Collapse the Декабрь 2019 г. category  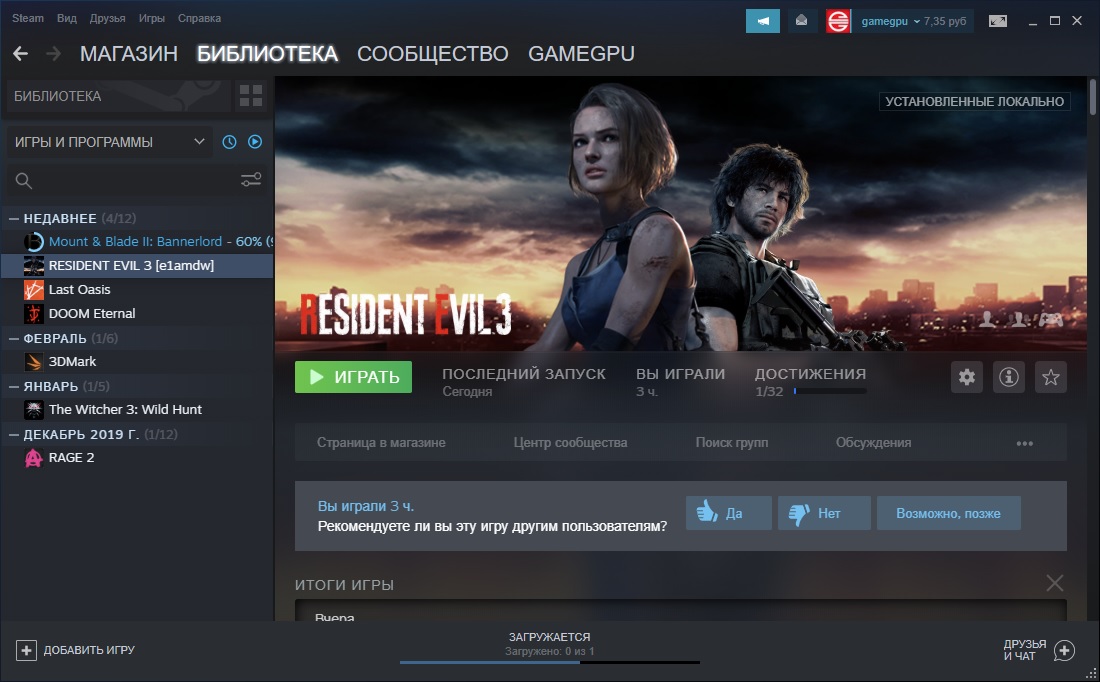point(13,434)
